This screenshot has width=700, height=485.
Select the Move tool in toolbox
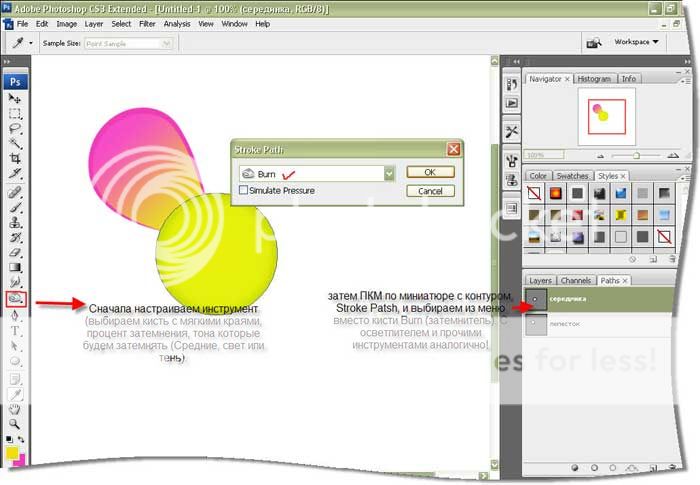click(x=15, y=99)
